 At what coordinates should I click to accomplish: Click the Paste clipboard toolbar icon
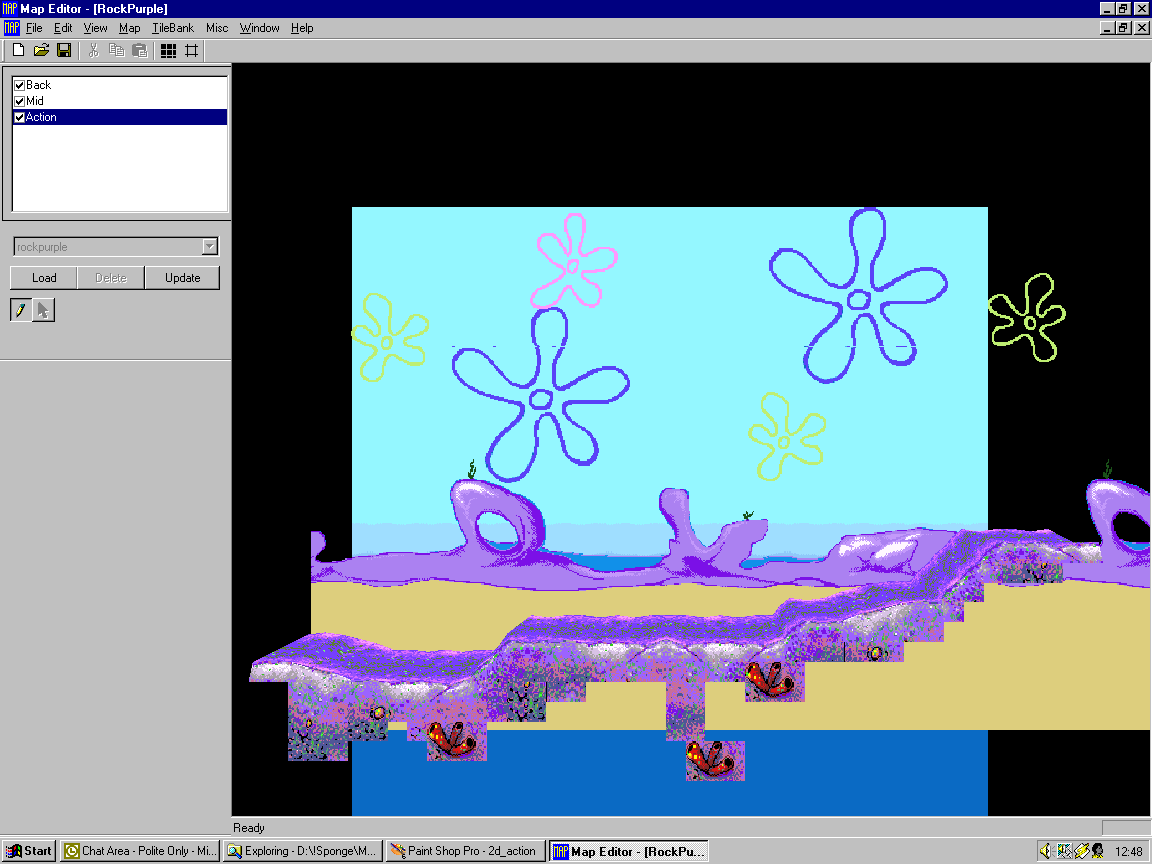pyautogui.click(x=140, y=50)
